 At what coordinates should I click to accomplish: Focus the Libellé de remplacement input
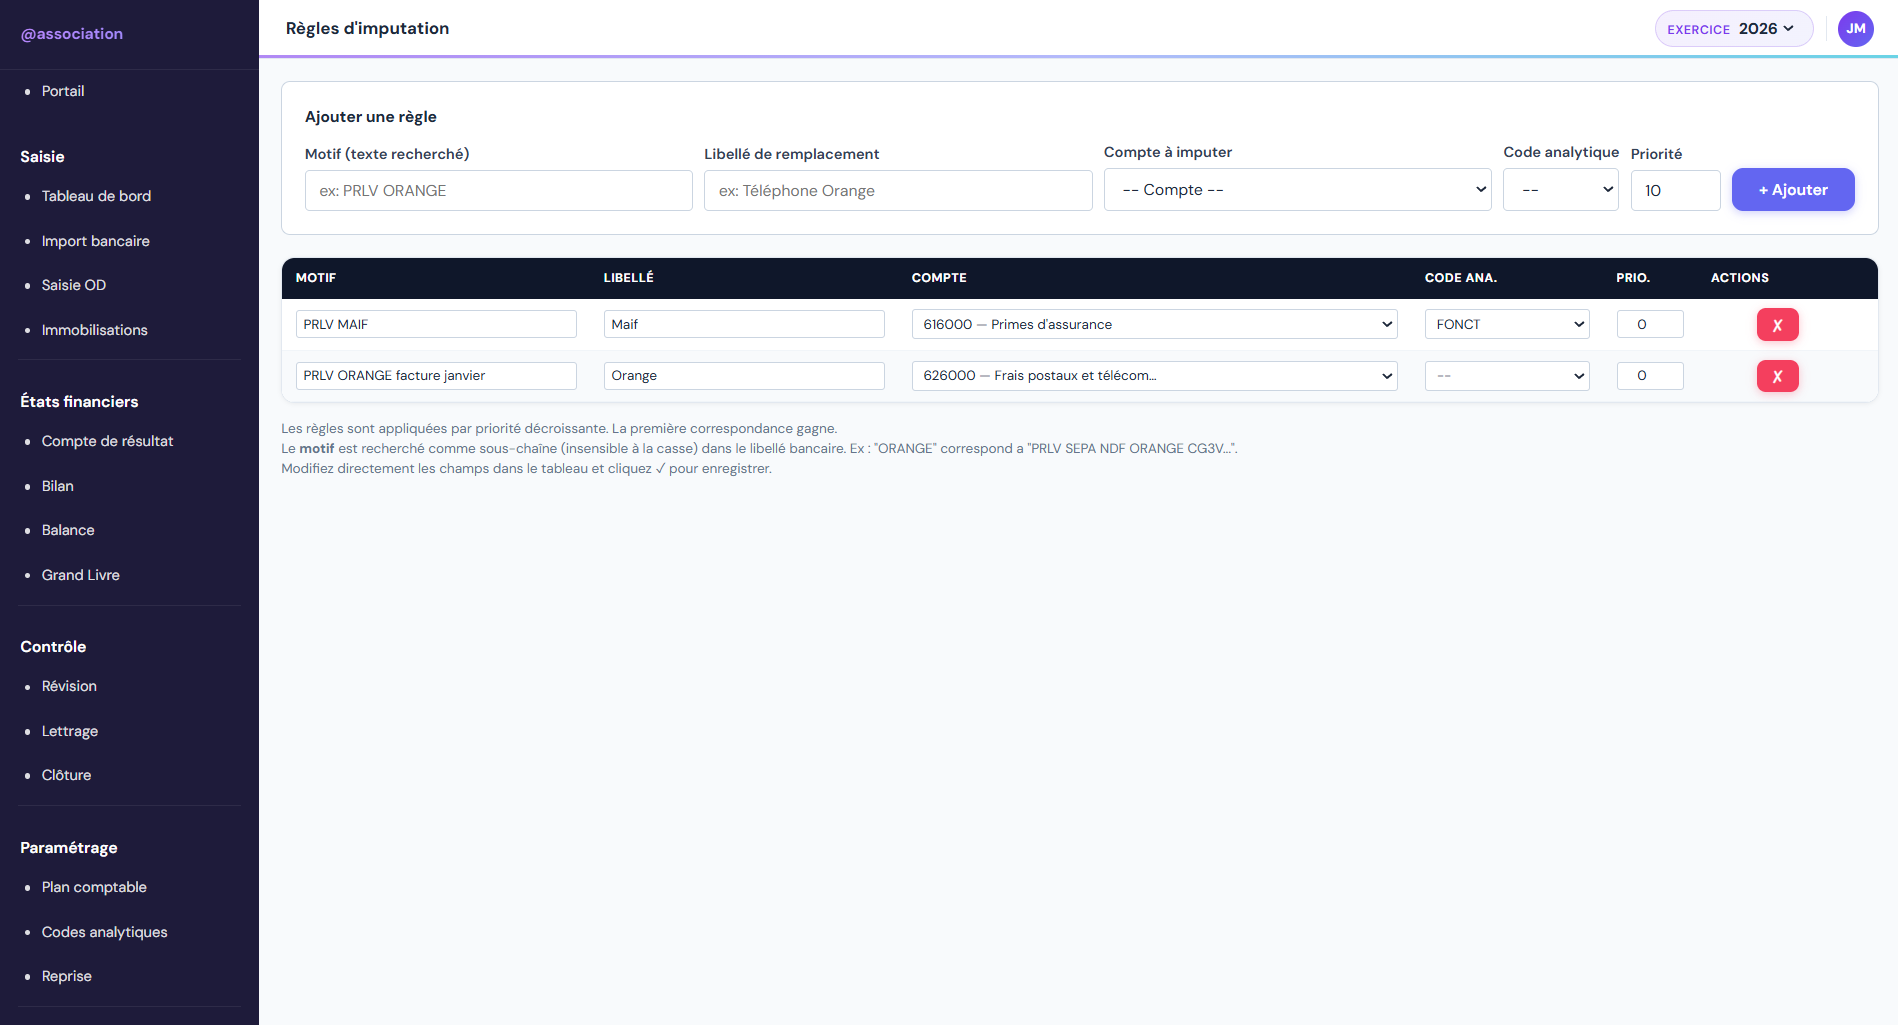pos(897,191)
